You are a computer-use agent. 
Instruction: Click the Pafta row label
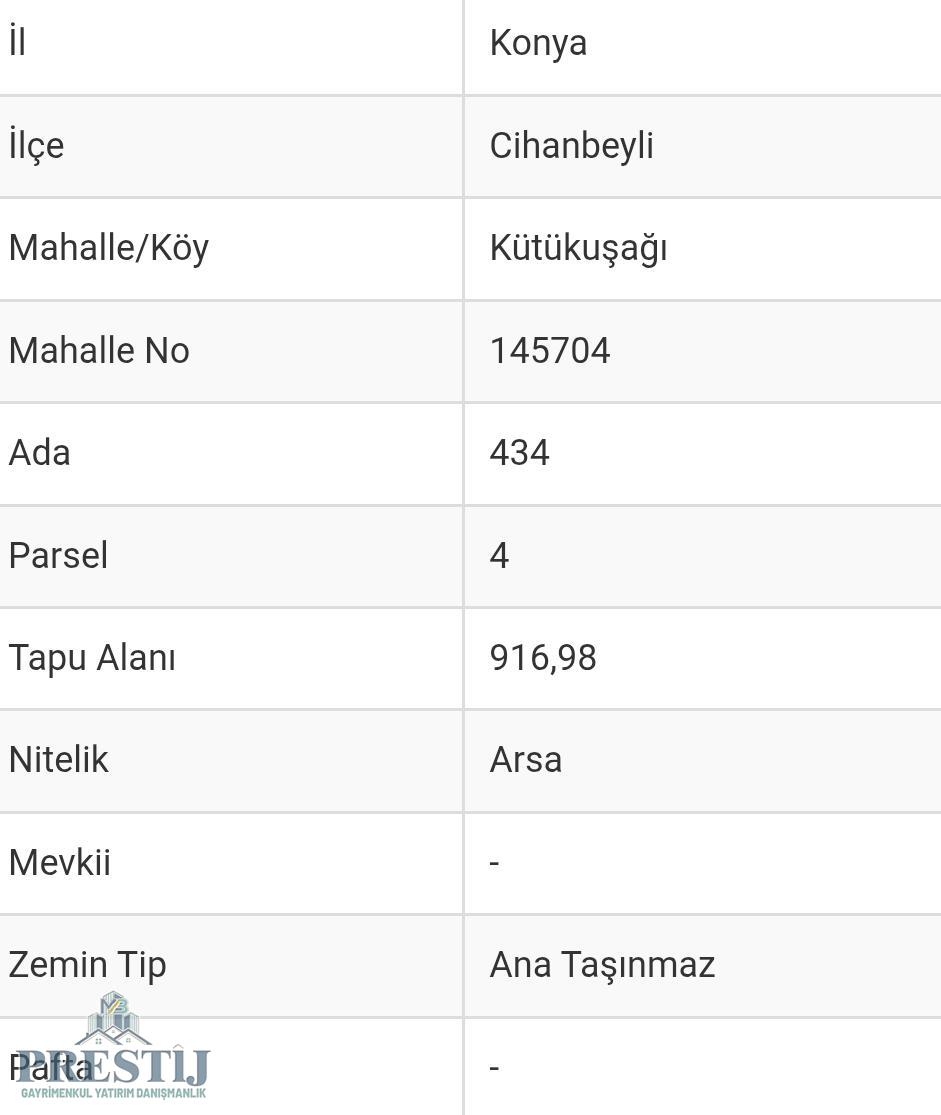[x=50, y=1067]
